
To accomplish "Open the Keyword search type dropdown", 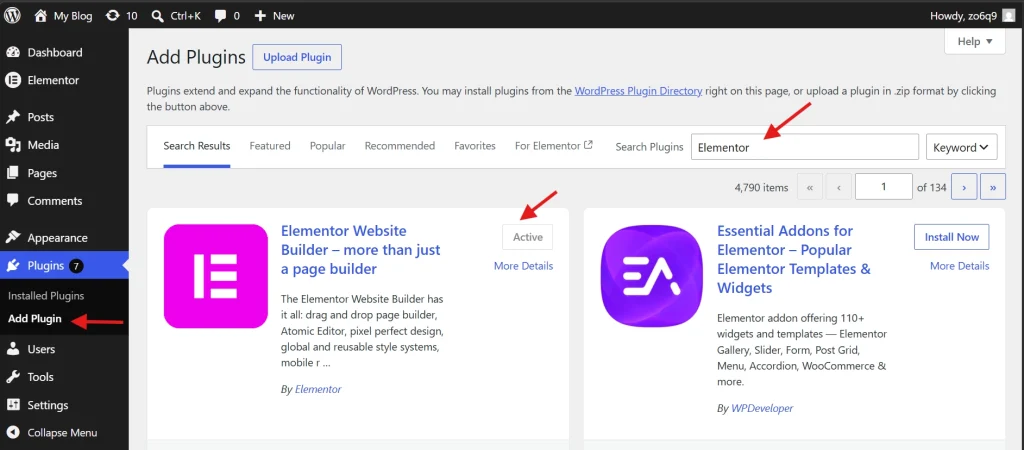I will pos(961,147).
